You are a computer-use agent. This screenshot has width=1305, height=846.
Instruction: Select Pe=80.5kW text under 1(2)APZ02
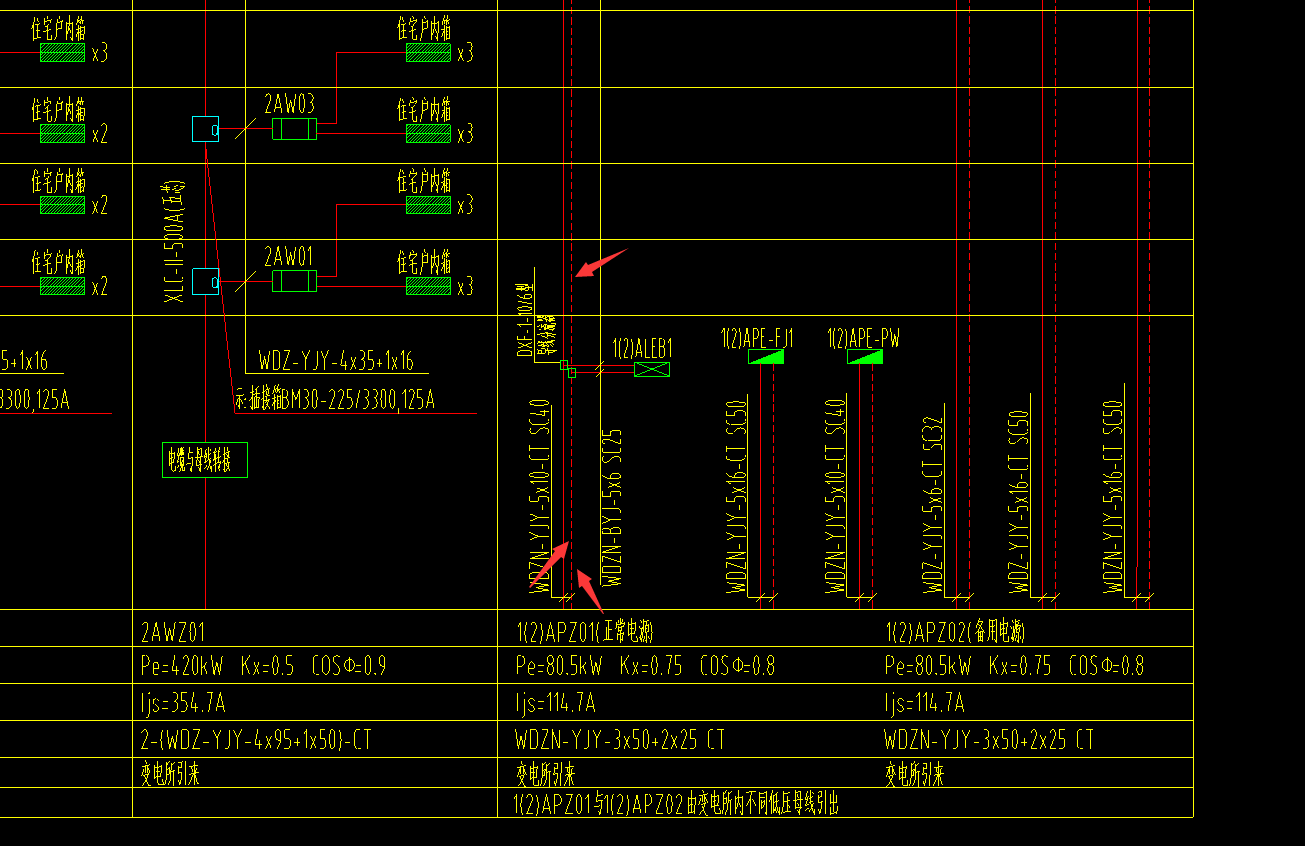(1014, 666)
